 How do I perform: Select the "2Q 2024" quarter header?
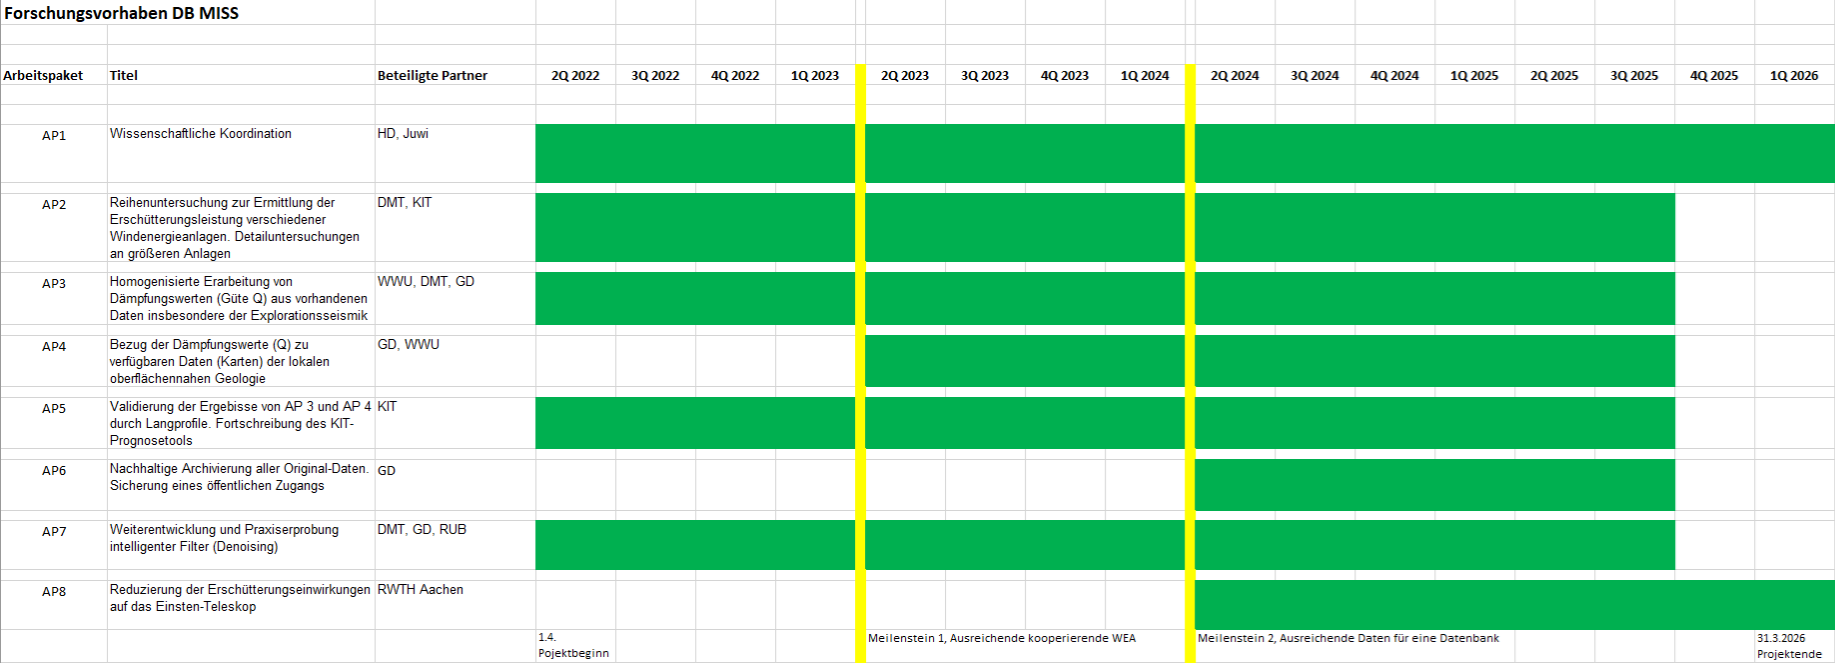click(1234, 75)
